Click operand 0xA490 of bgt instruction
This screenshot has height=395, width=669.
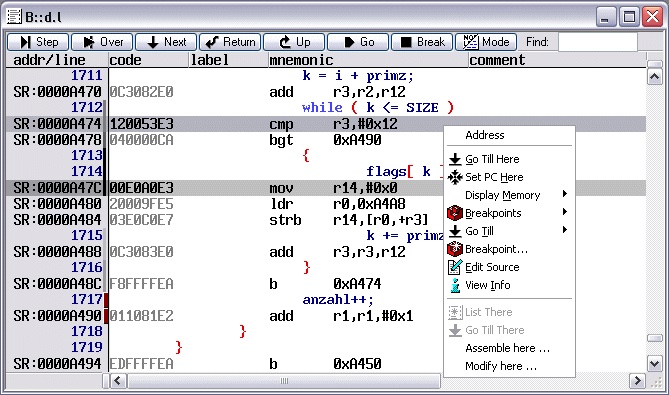[x=357, y=140]
